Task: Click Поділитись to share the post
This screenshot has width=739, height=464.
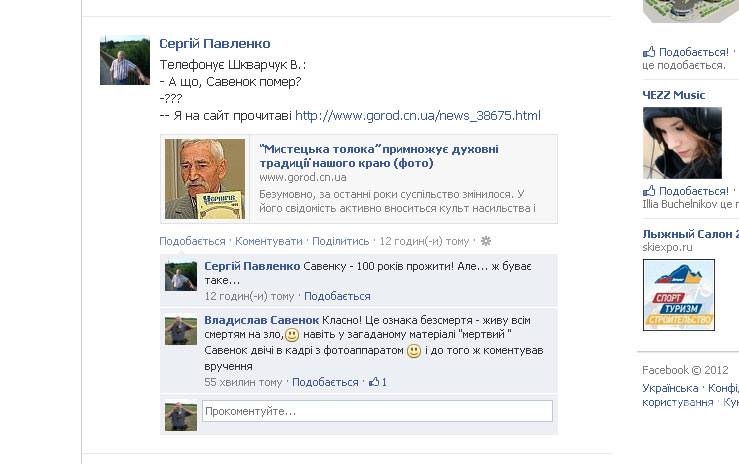Action: [x=340, y=241]
